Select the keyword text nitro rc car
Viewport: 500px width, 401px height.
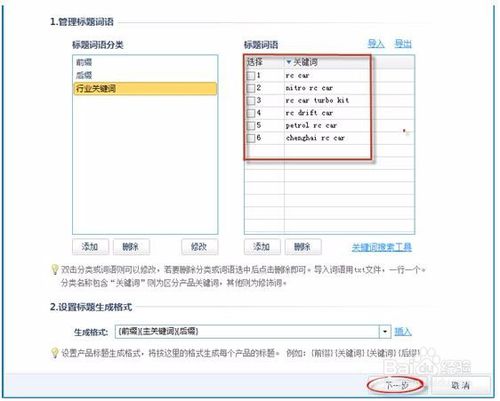pyautogui.click(x=309, y=88)
